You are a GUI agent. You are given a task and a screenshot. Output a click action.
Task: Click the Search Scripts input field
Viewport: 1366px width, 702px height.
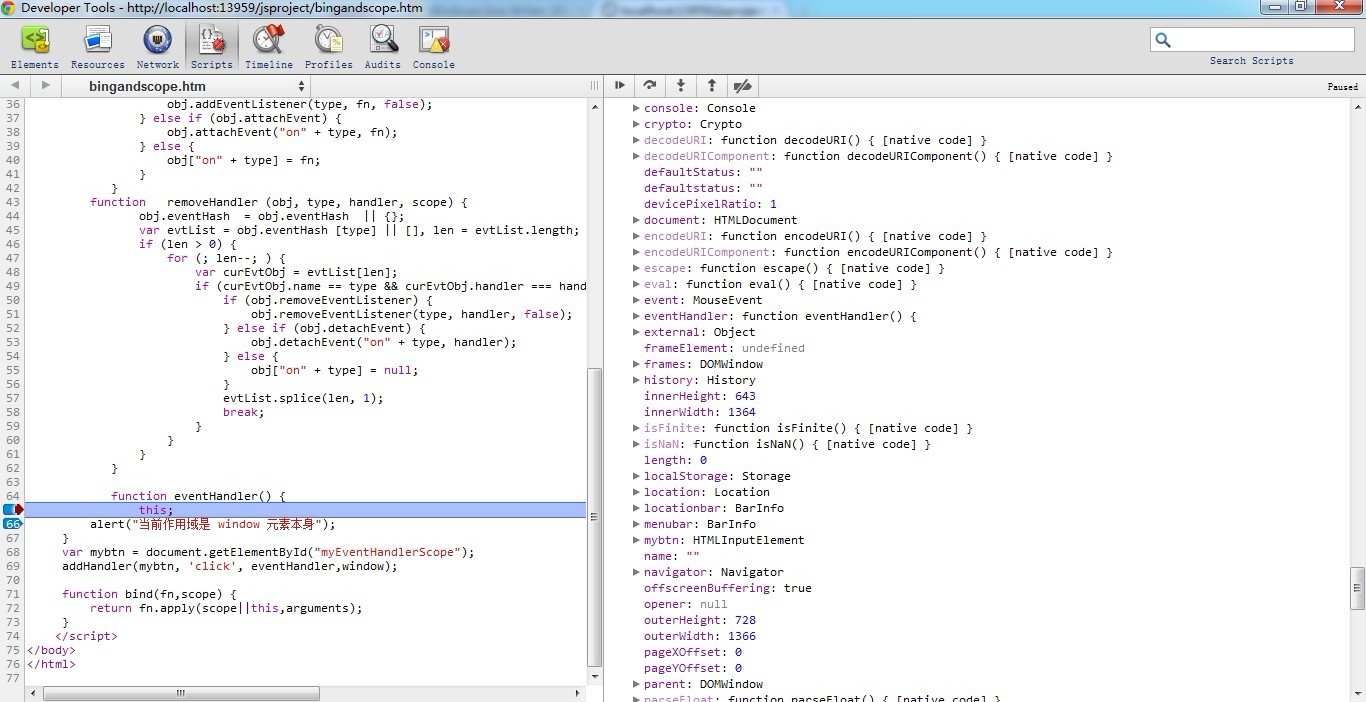click(x=1262, y=40)
